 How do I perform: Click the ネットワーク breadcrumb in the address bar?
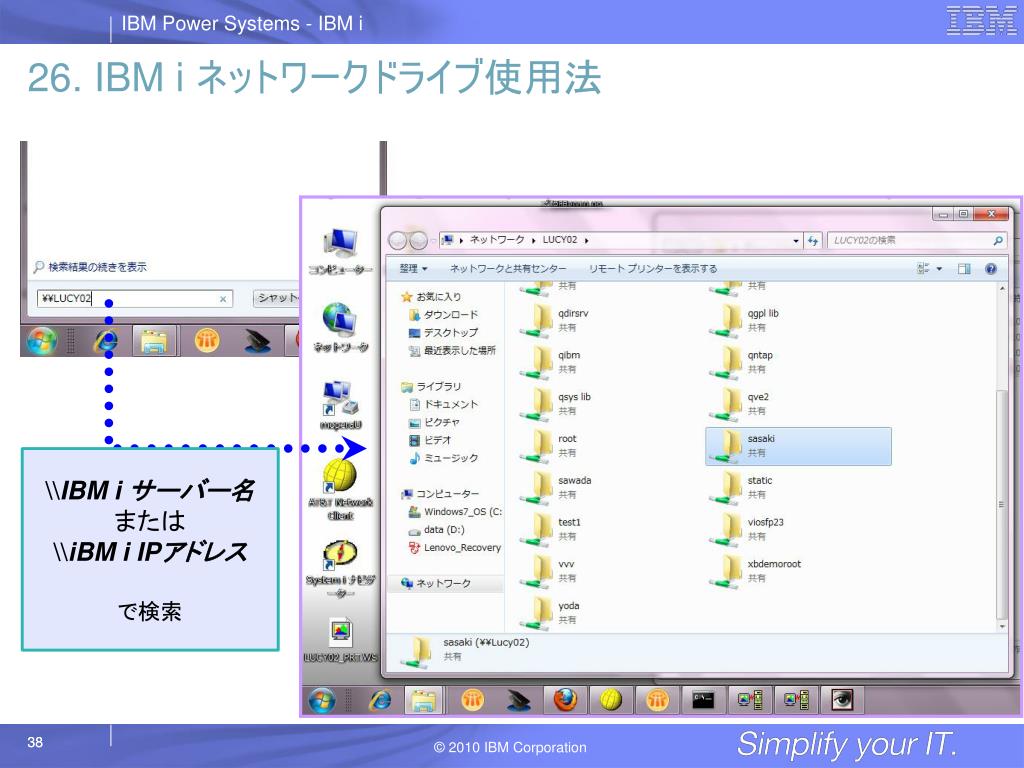[497, 240]
